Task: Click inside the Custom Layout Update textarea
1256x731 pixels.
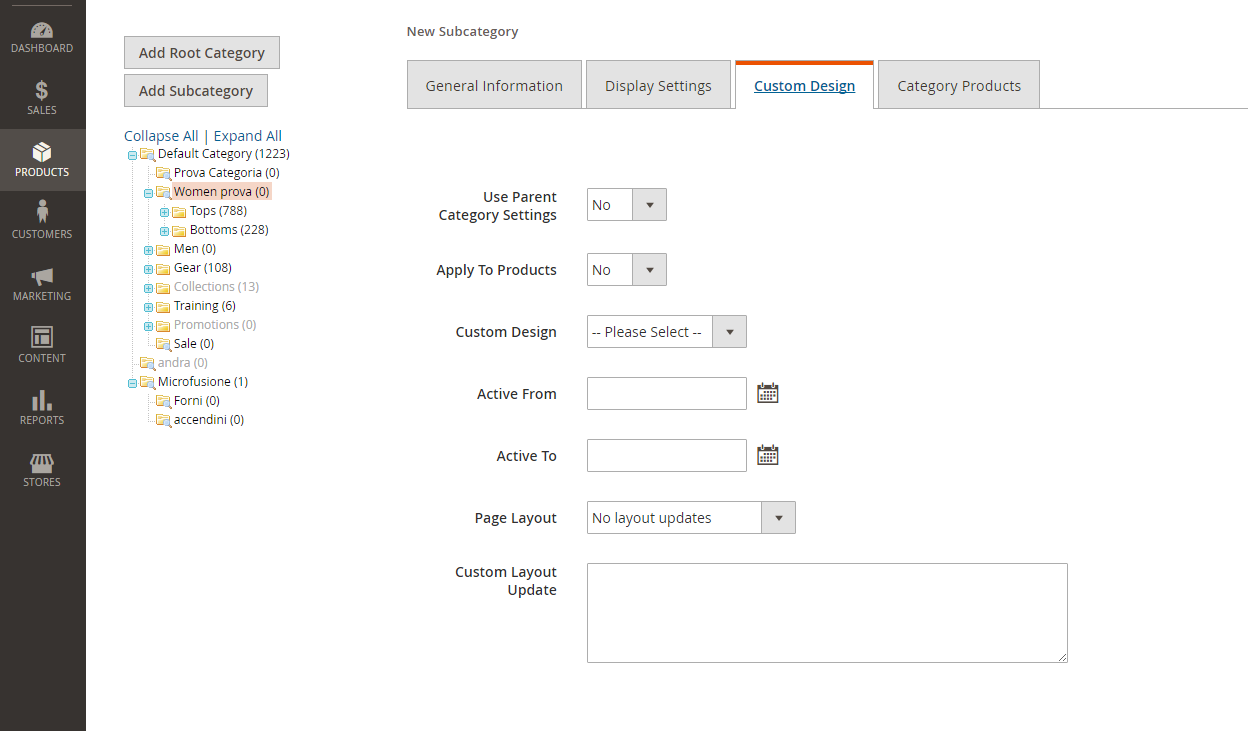Action: click(827, 613)
